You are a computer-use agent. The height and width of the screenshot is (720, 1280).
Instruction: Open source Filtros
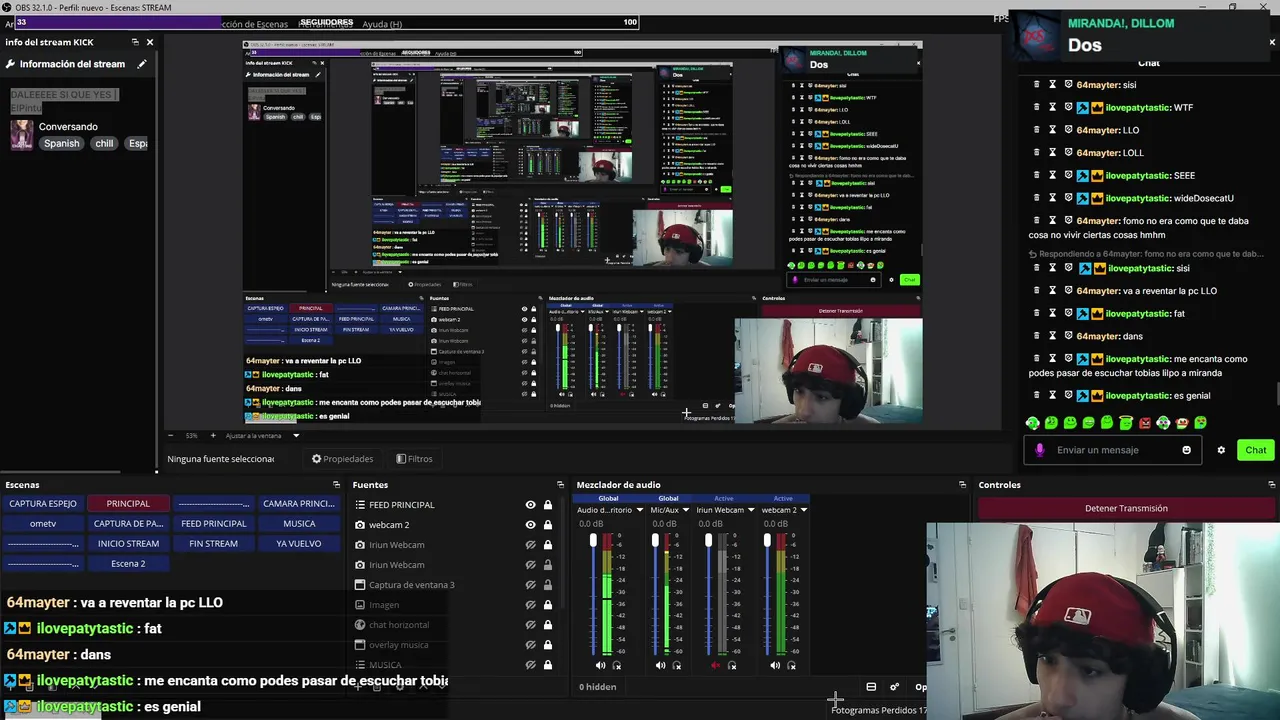[x=414, y=459]
